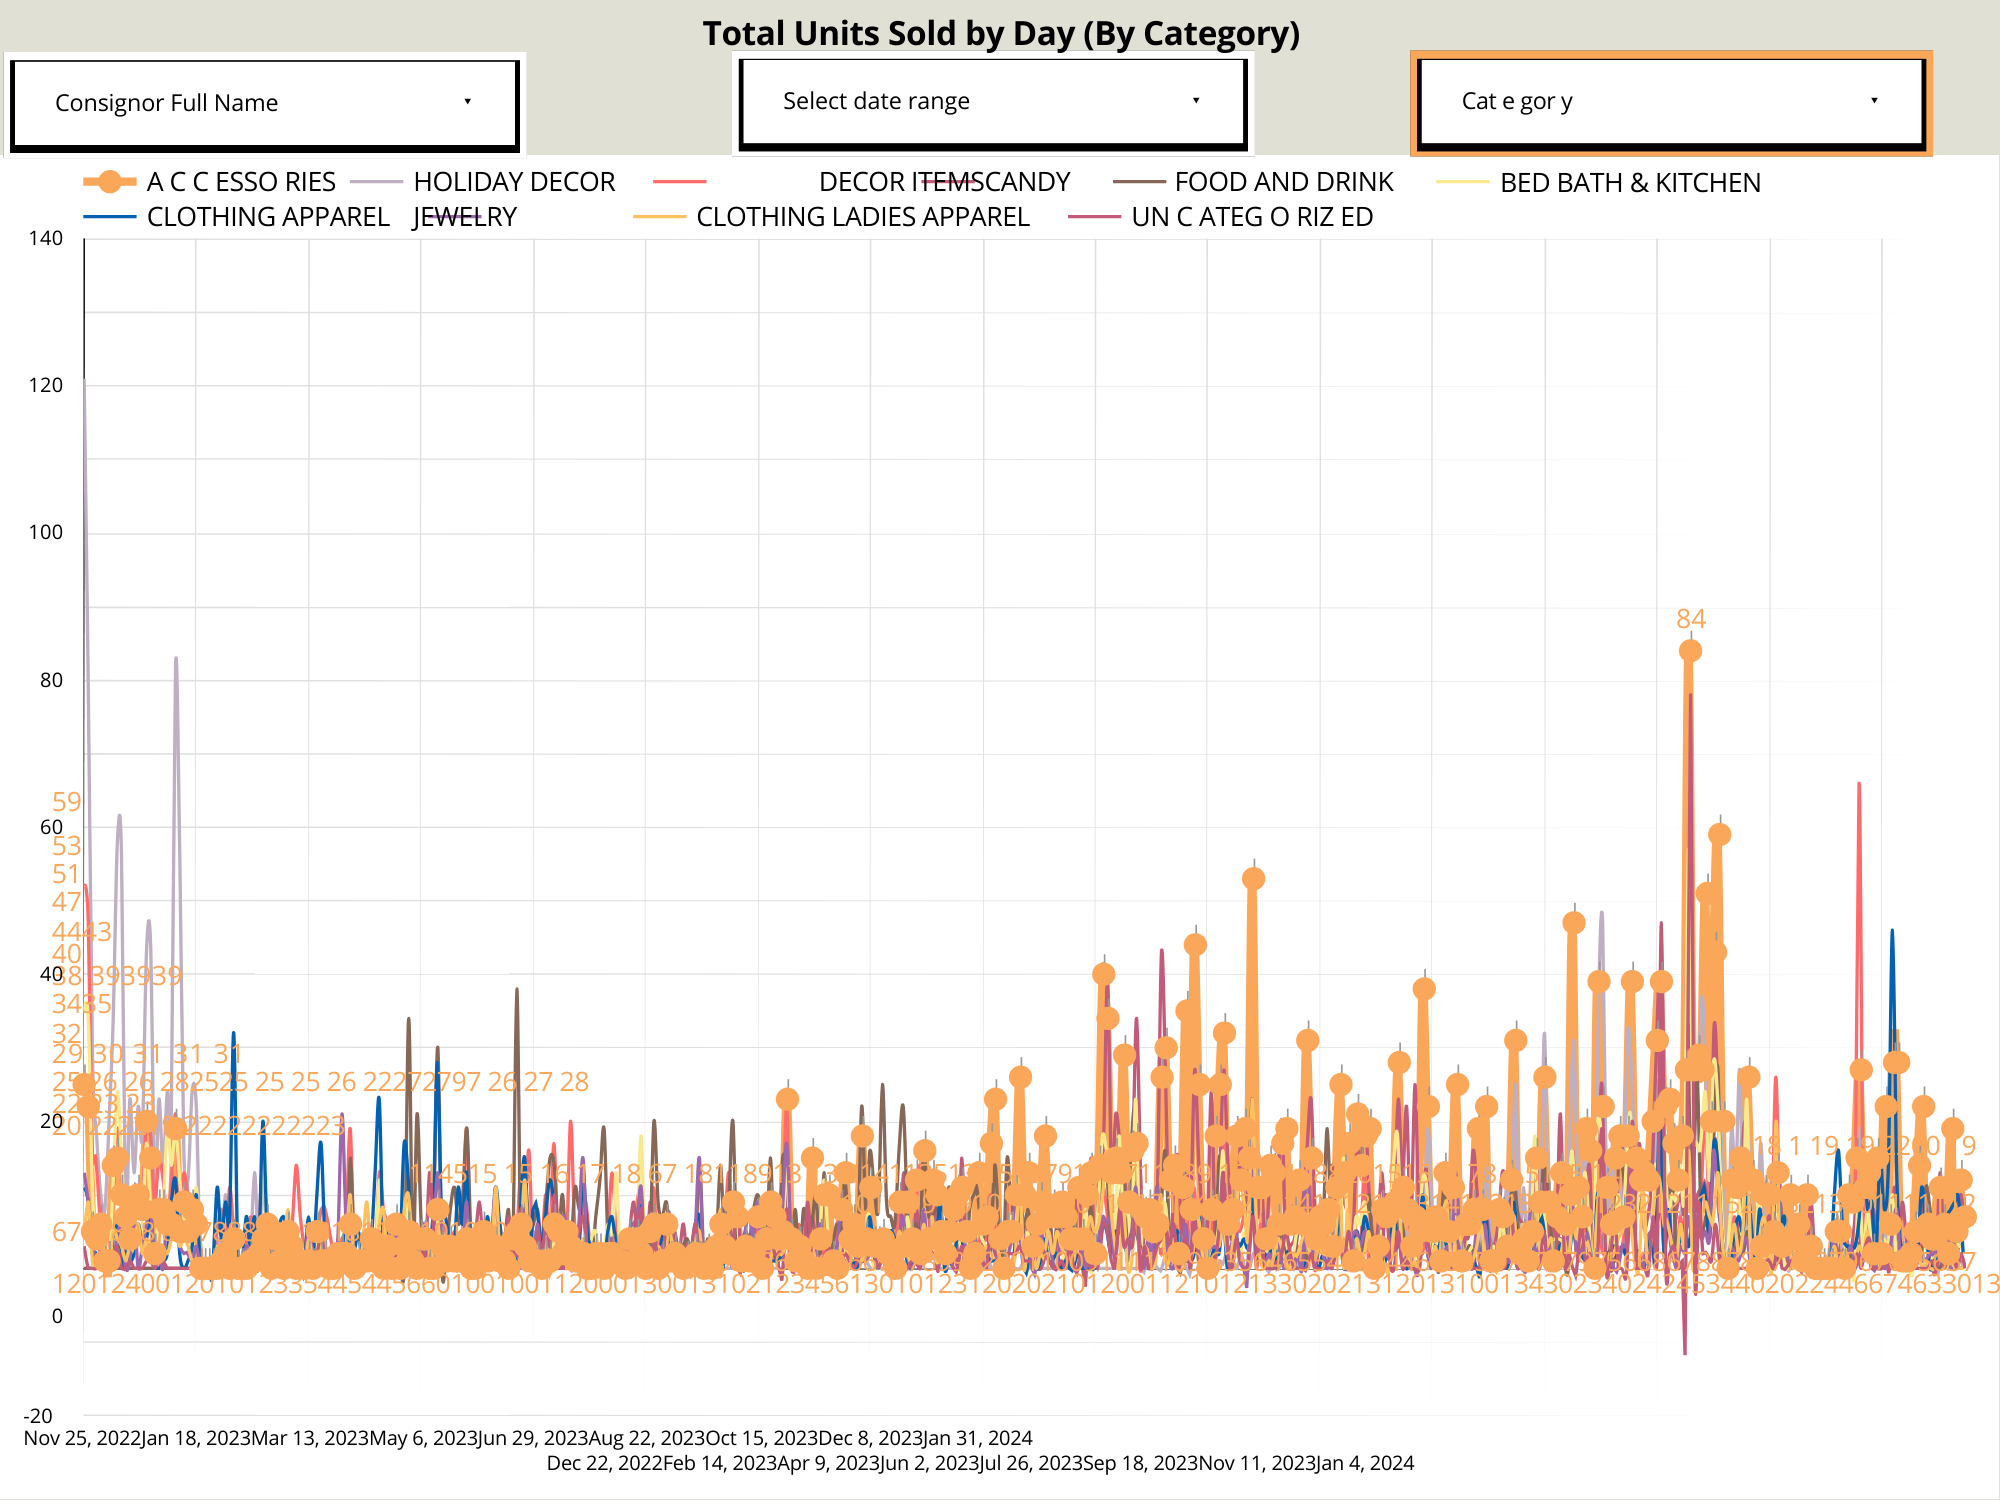Viewport: 2000px width, 1500px height.
Task: Click BED BATH & KITCHEN legend label
Action: 1630,183
